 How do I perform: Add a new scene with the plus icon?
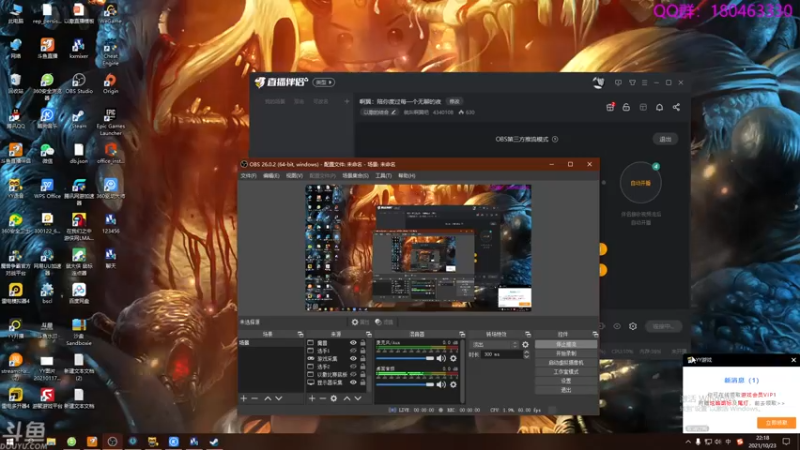244,398
